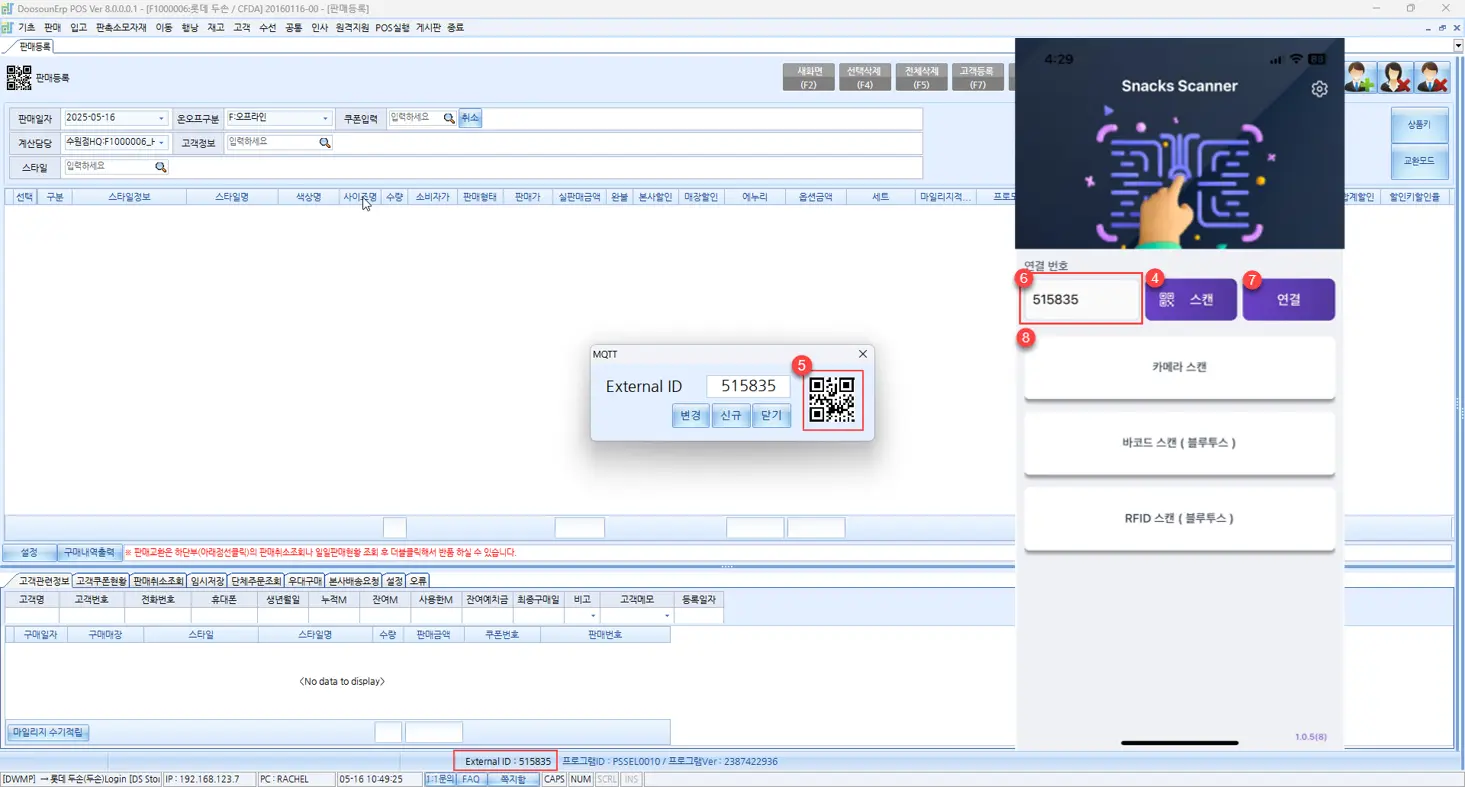Image resolution: width=1465 pixels, height=787 pixels.
Task: Click the 마일리지 수기적립 button
Action: [48, 733]
